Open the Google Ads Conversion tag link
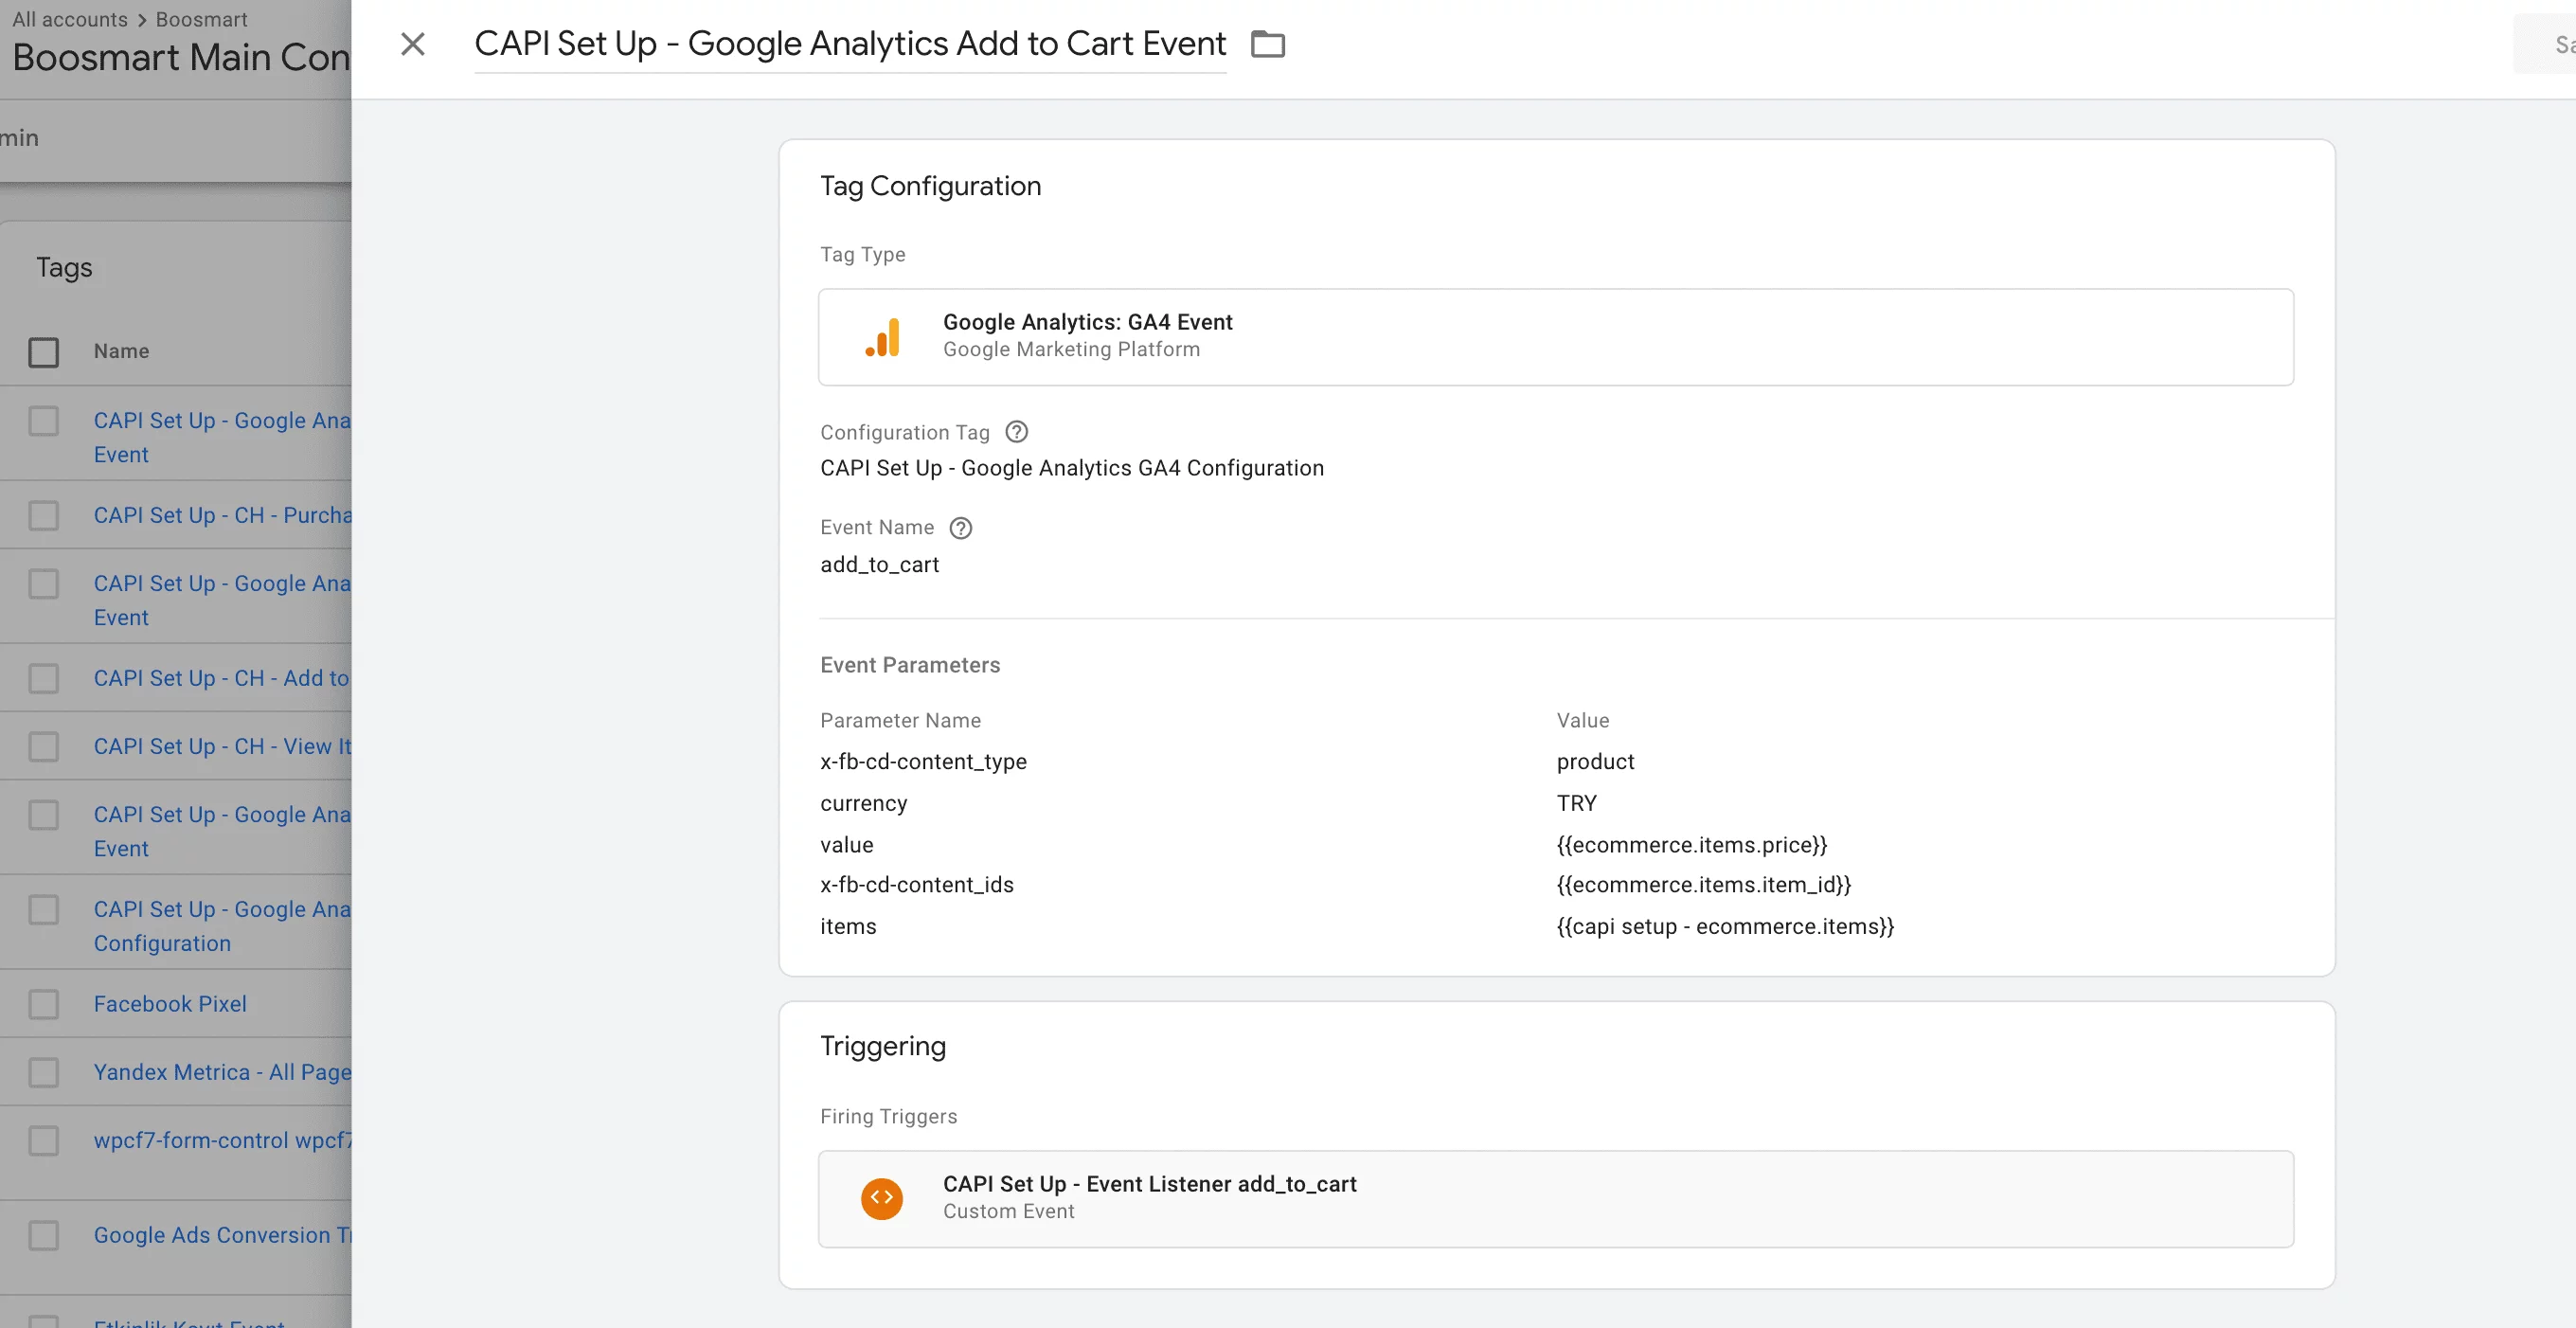The width and height of the screenshot is (2576, 1328). click(x=222, y=1235)
